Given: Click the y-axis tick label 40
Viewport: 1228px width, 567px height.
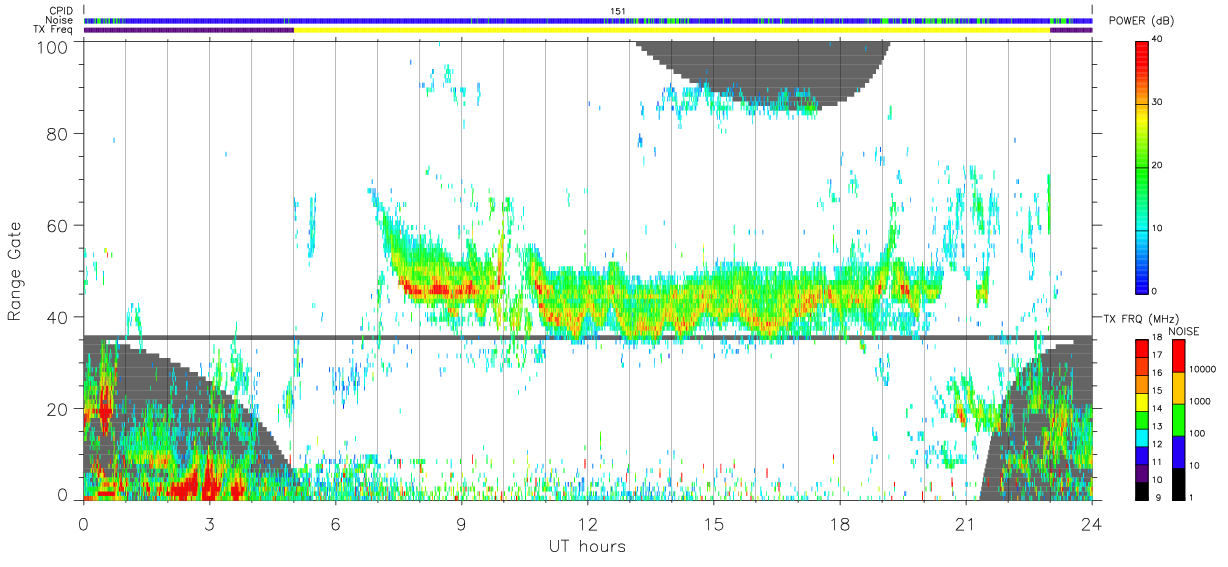Looking at the screenshot, I should click(x=58, y=317).
